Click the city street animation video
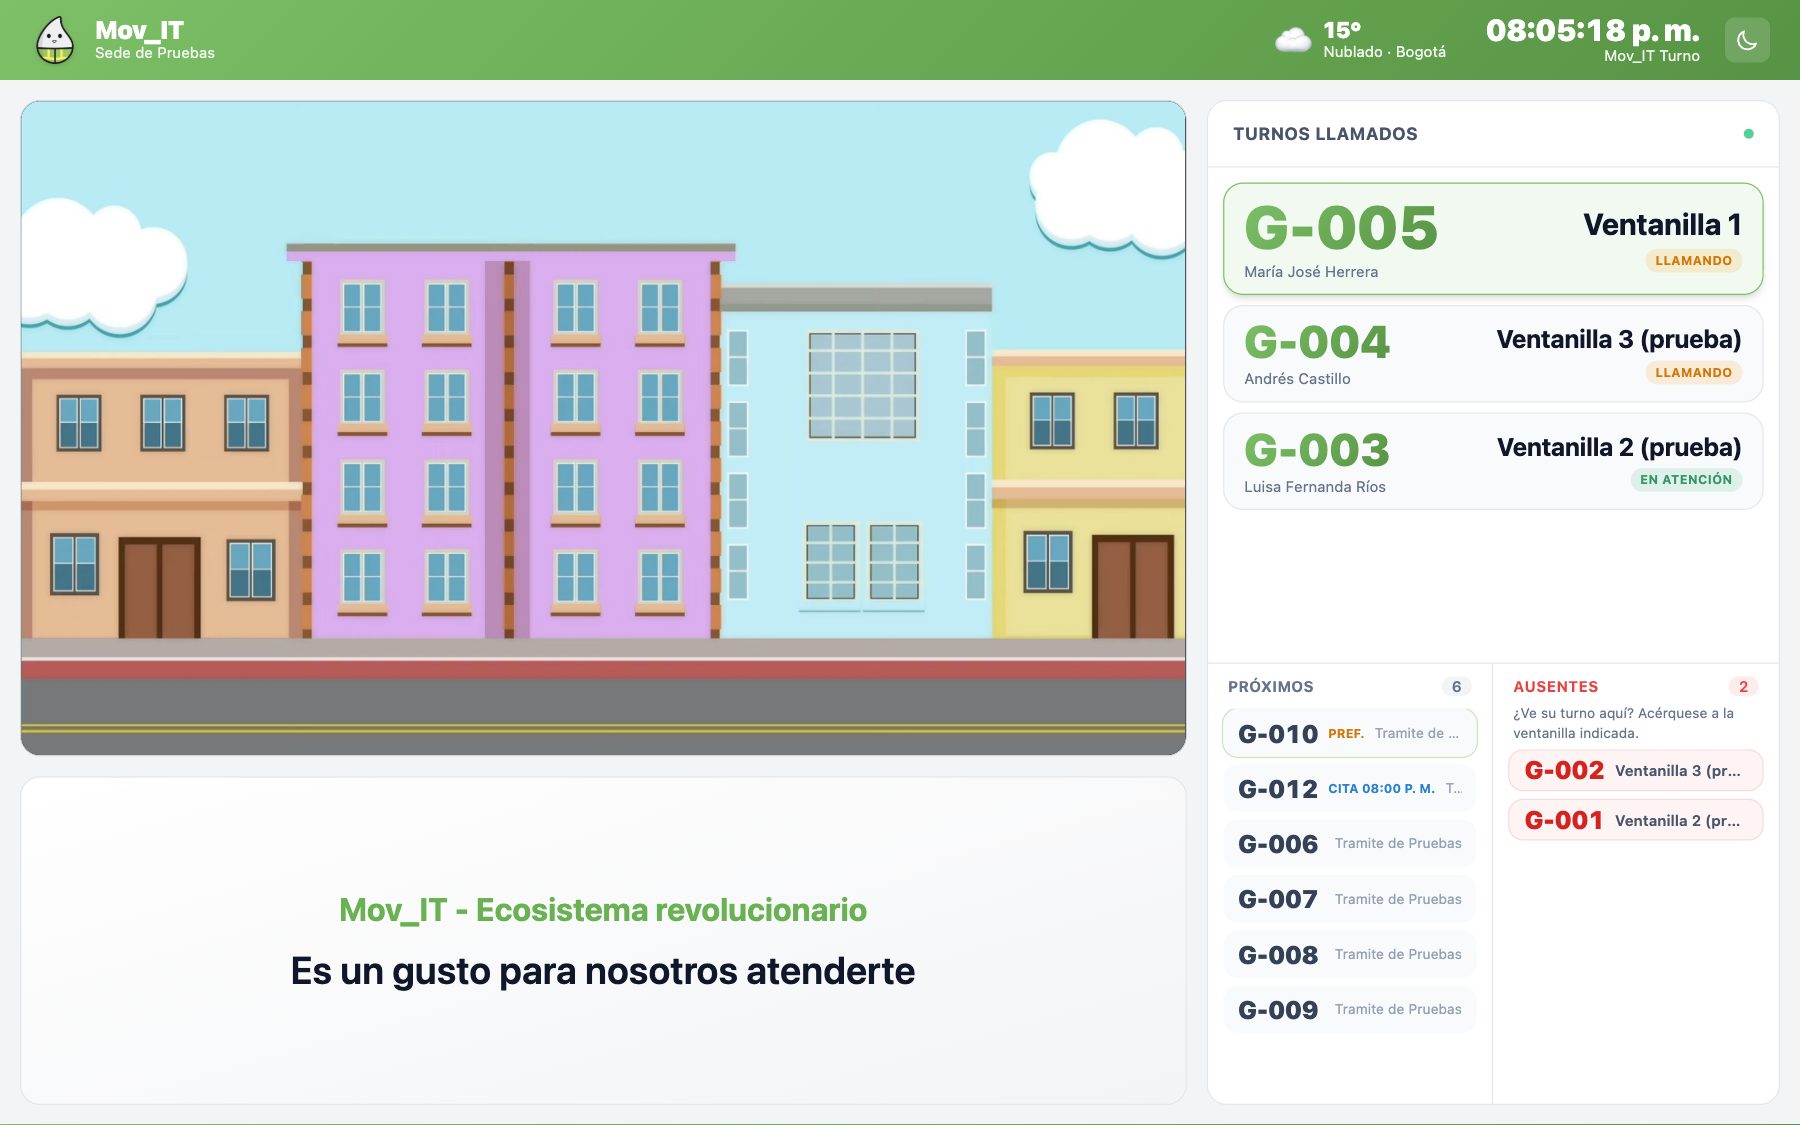The width and height of the screenshot is (1800, 1125). (x=603, y=428)
